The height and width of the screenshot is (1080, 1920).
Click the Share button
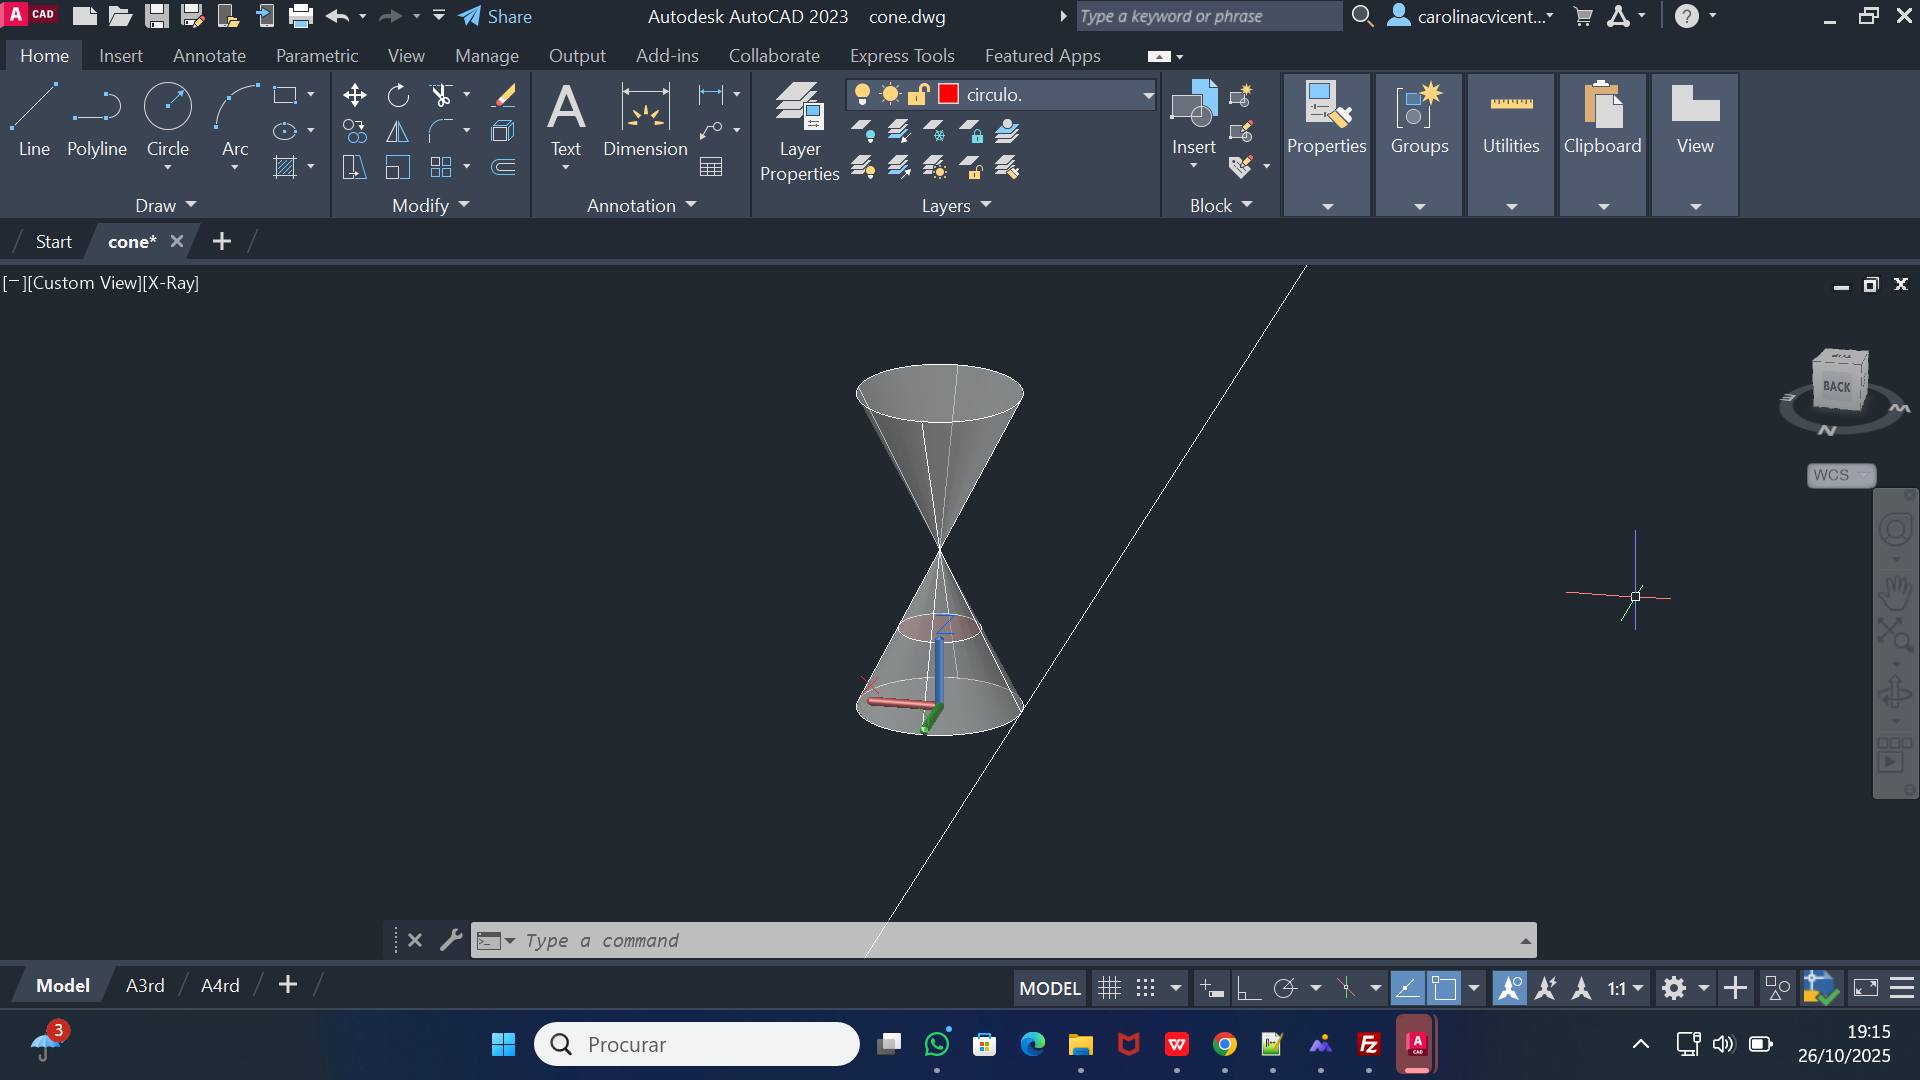tap(496, 16)
